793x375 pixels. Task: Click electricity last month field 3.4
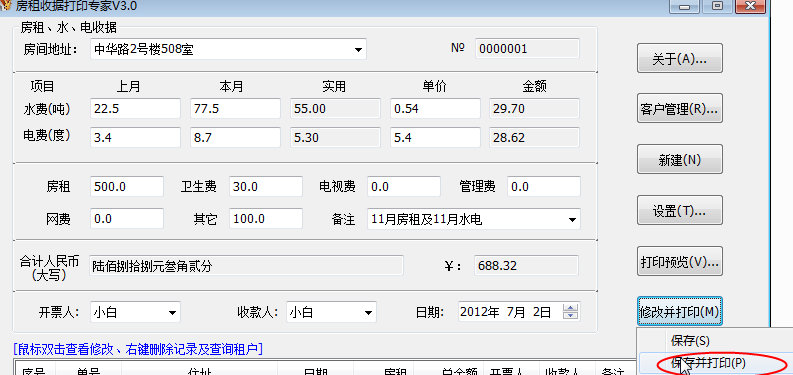pyautogui.click(x=135, y=137)
